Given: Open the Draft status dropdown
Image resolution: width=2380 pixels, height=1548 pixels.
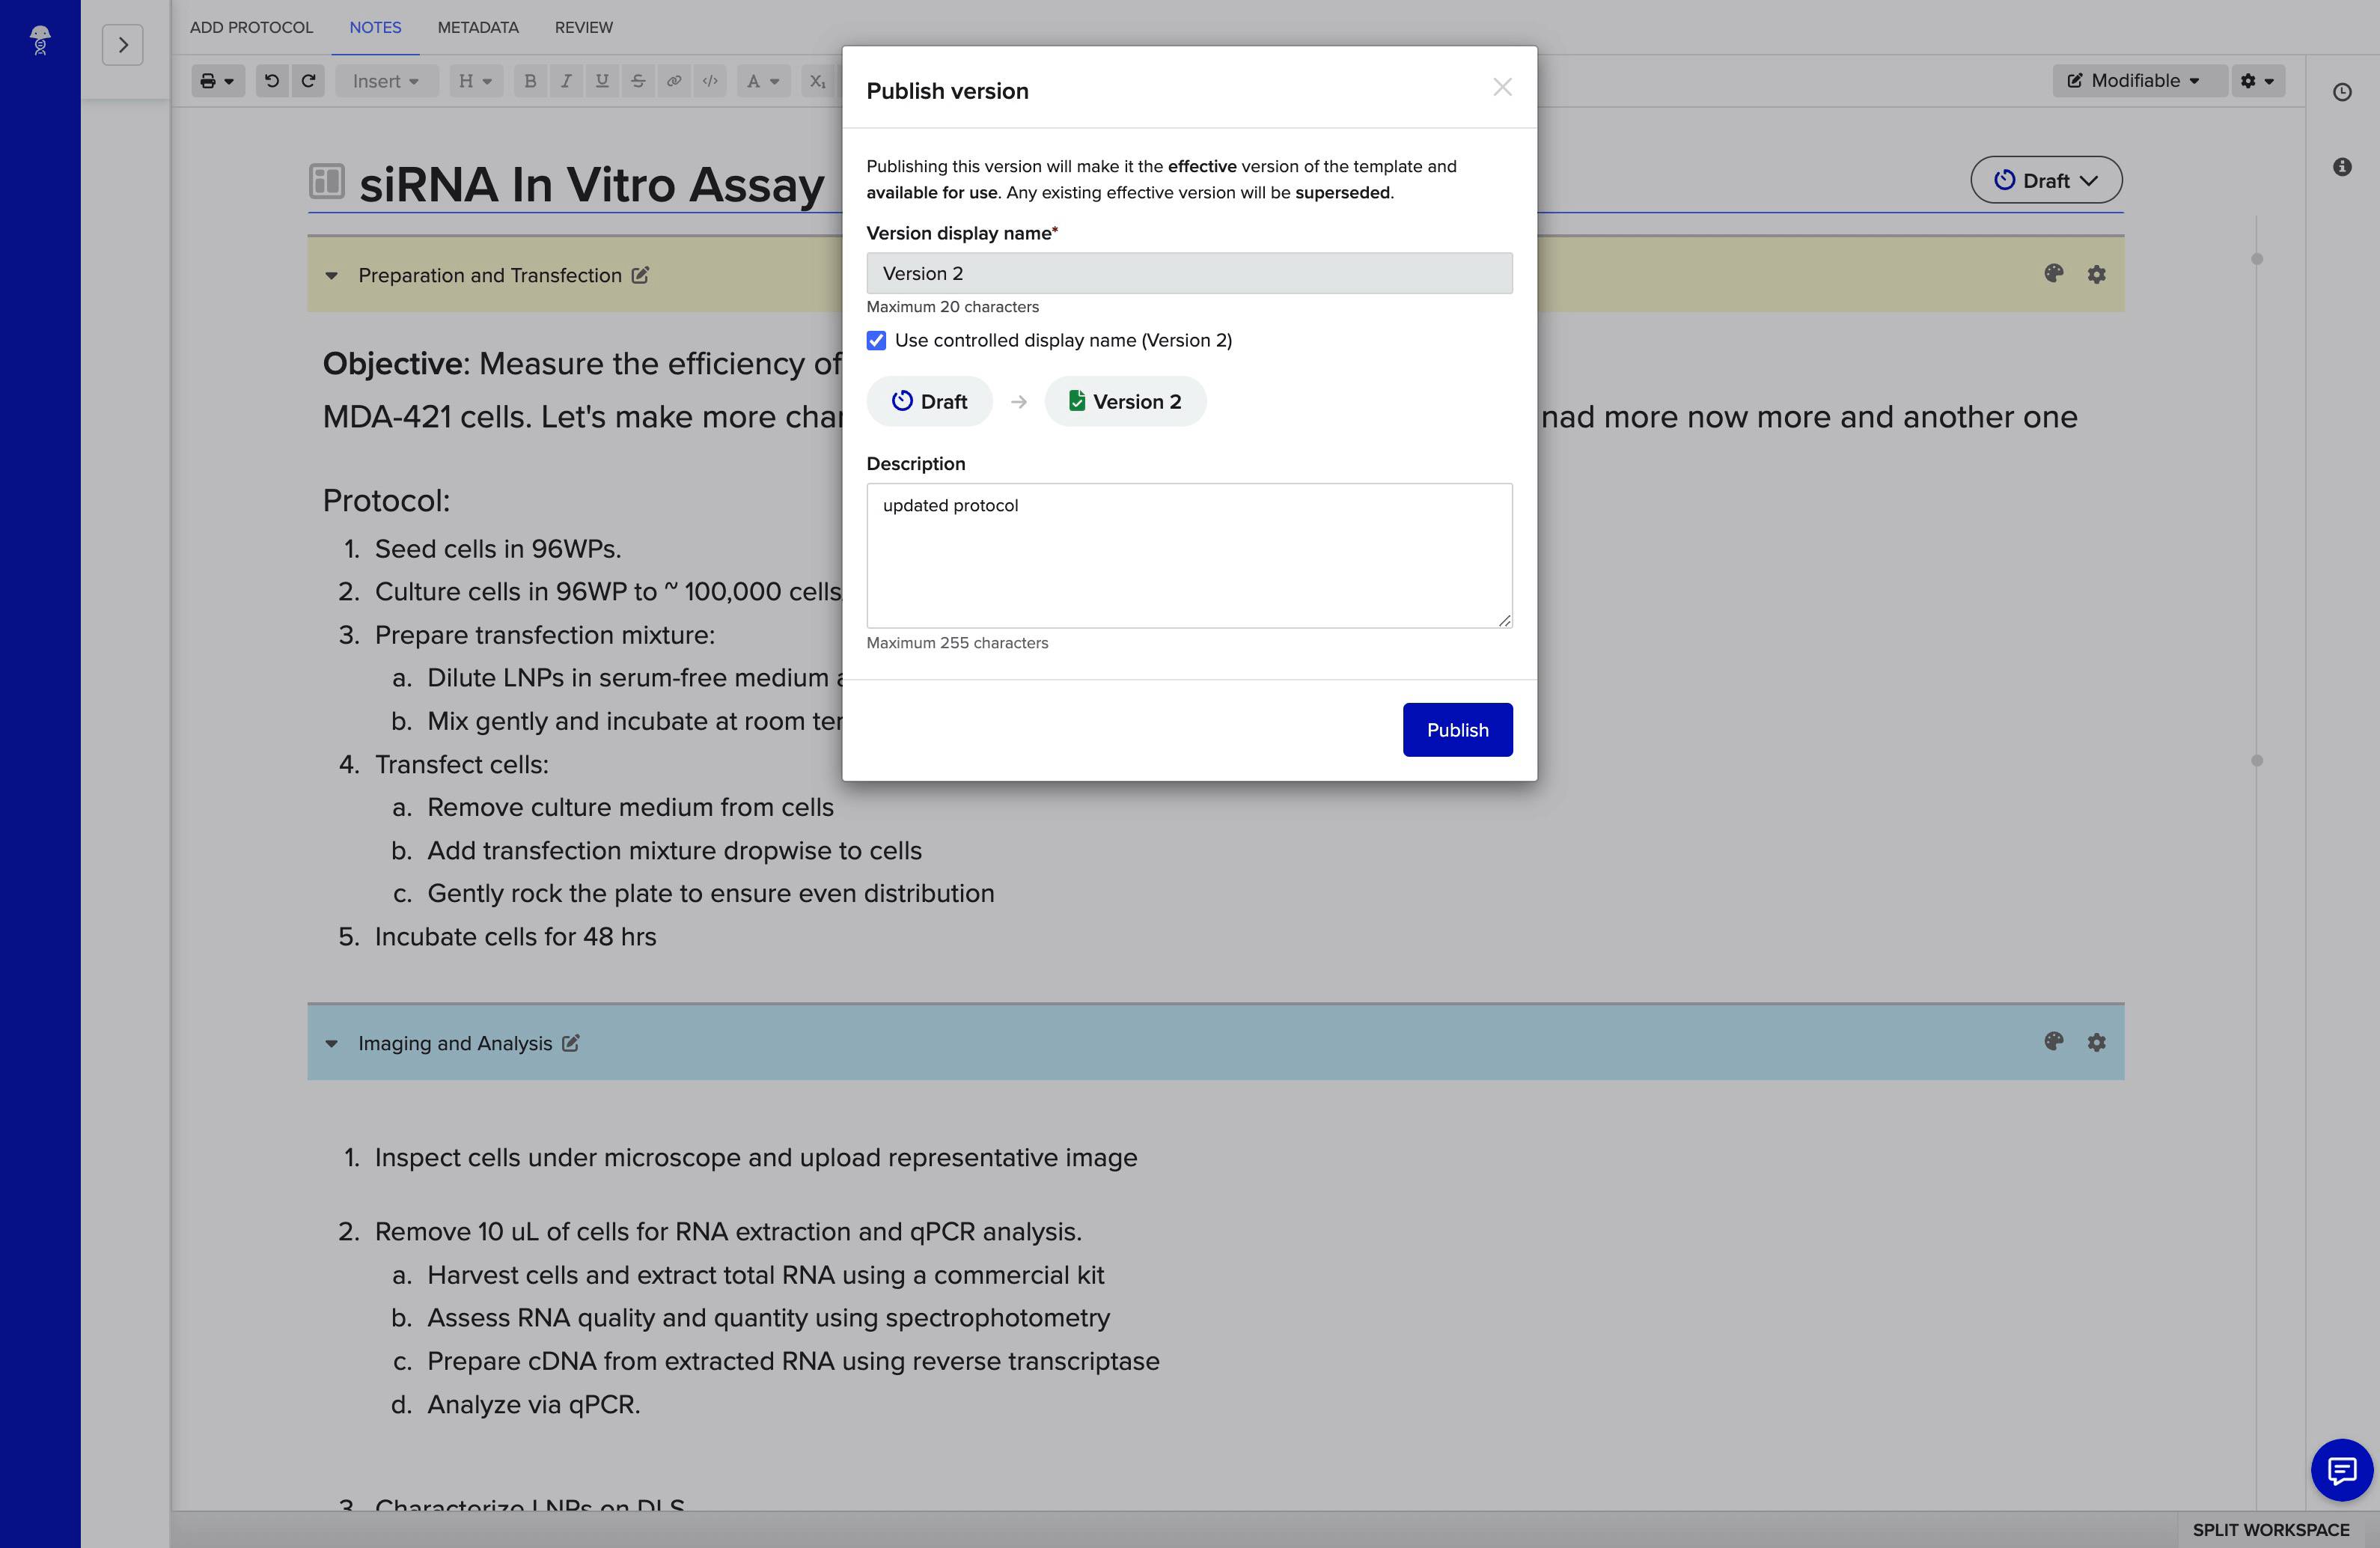Looking at the screenshot, I should (x=2045, y=181).
